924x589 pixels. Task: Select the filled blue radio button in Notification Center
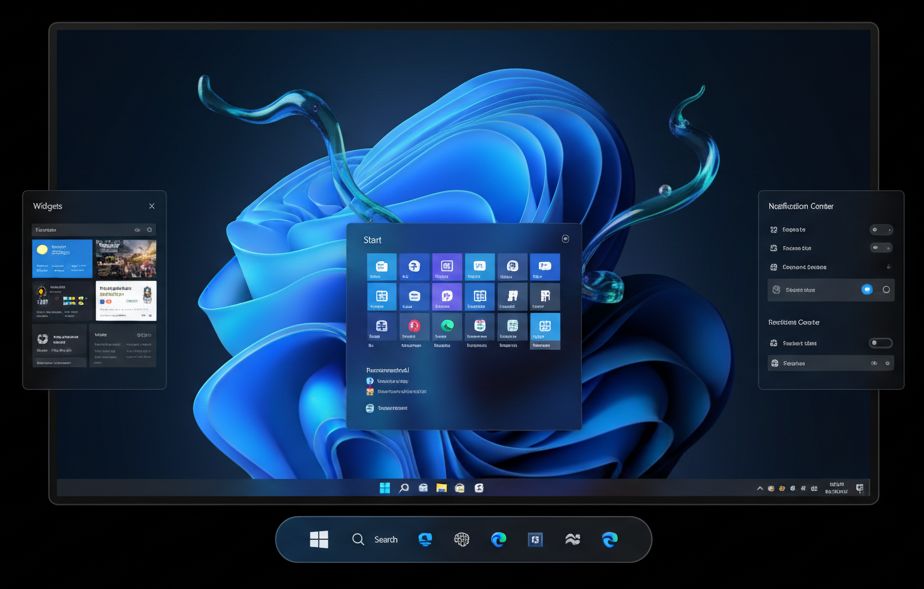867,289
